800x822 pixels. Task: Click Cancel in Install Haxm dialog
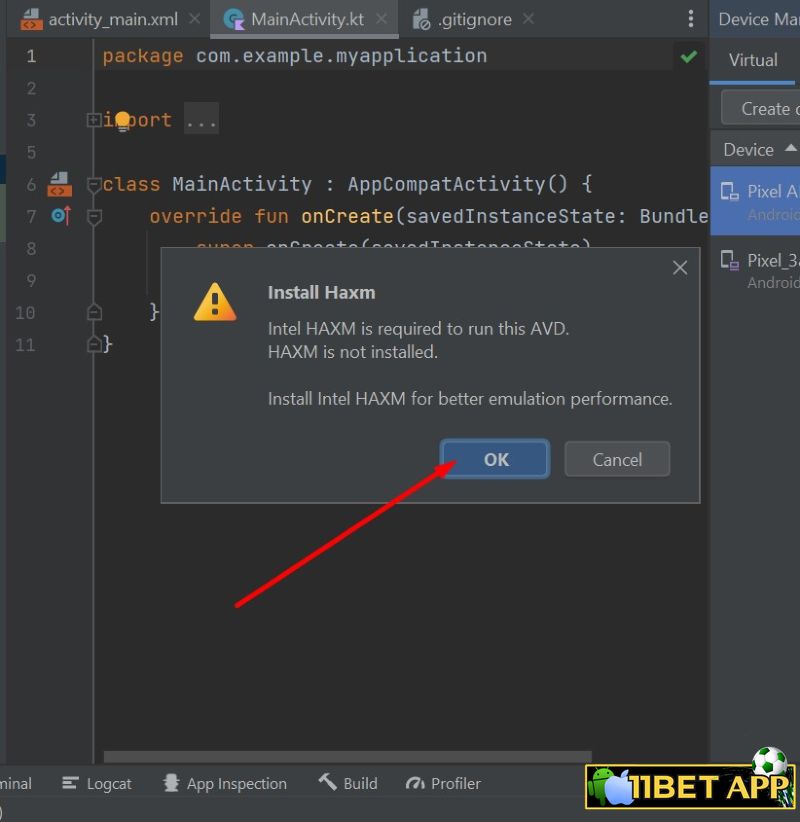tap(617, 459)
